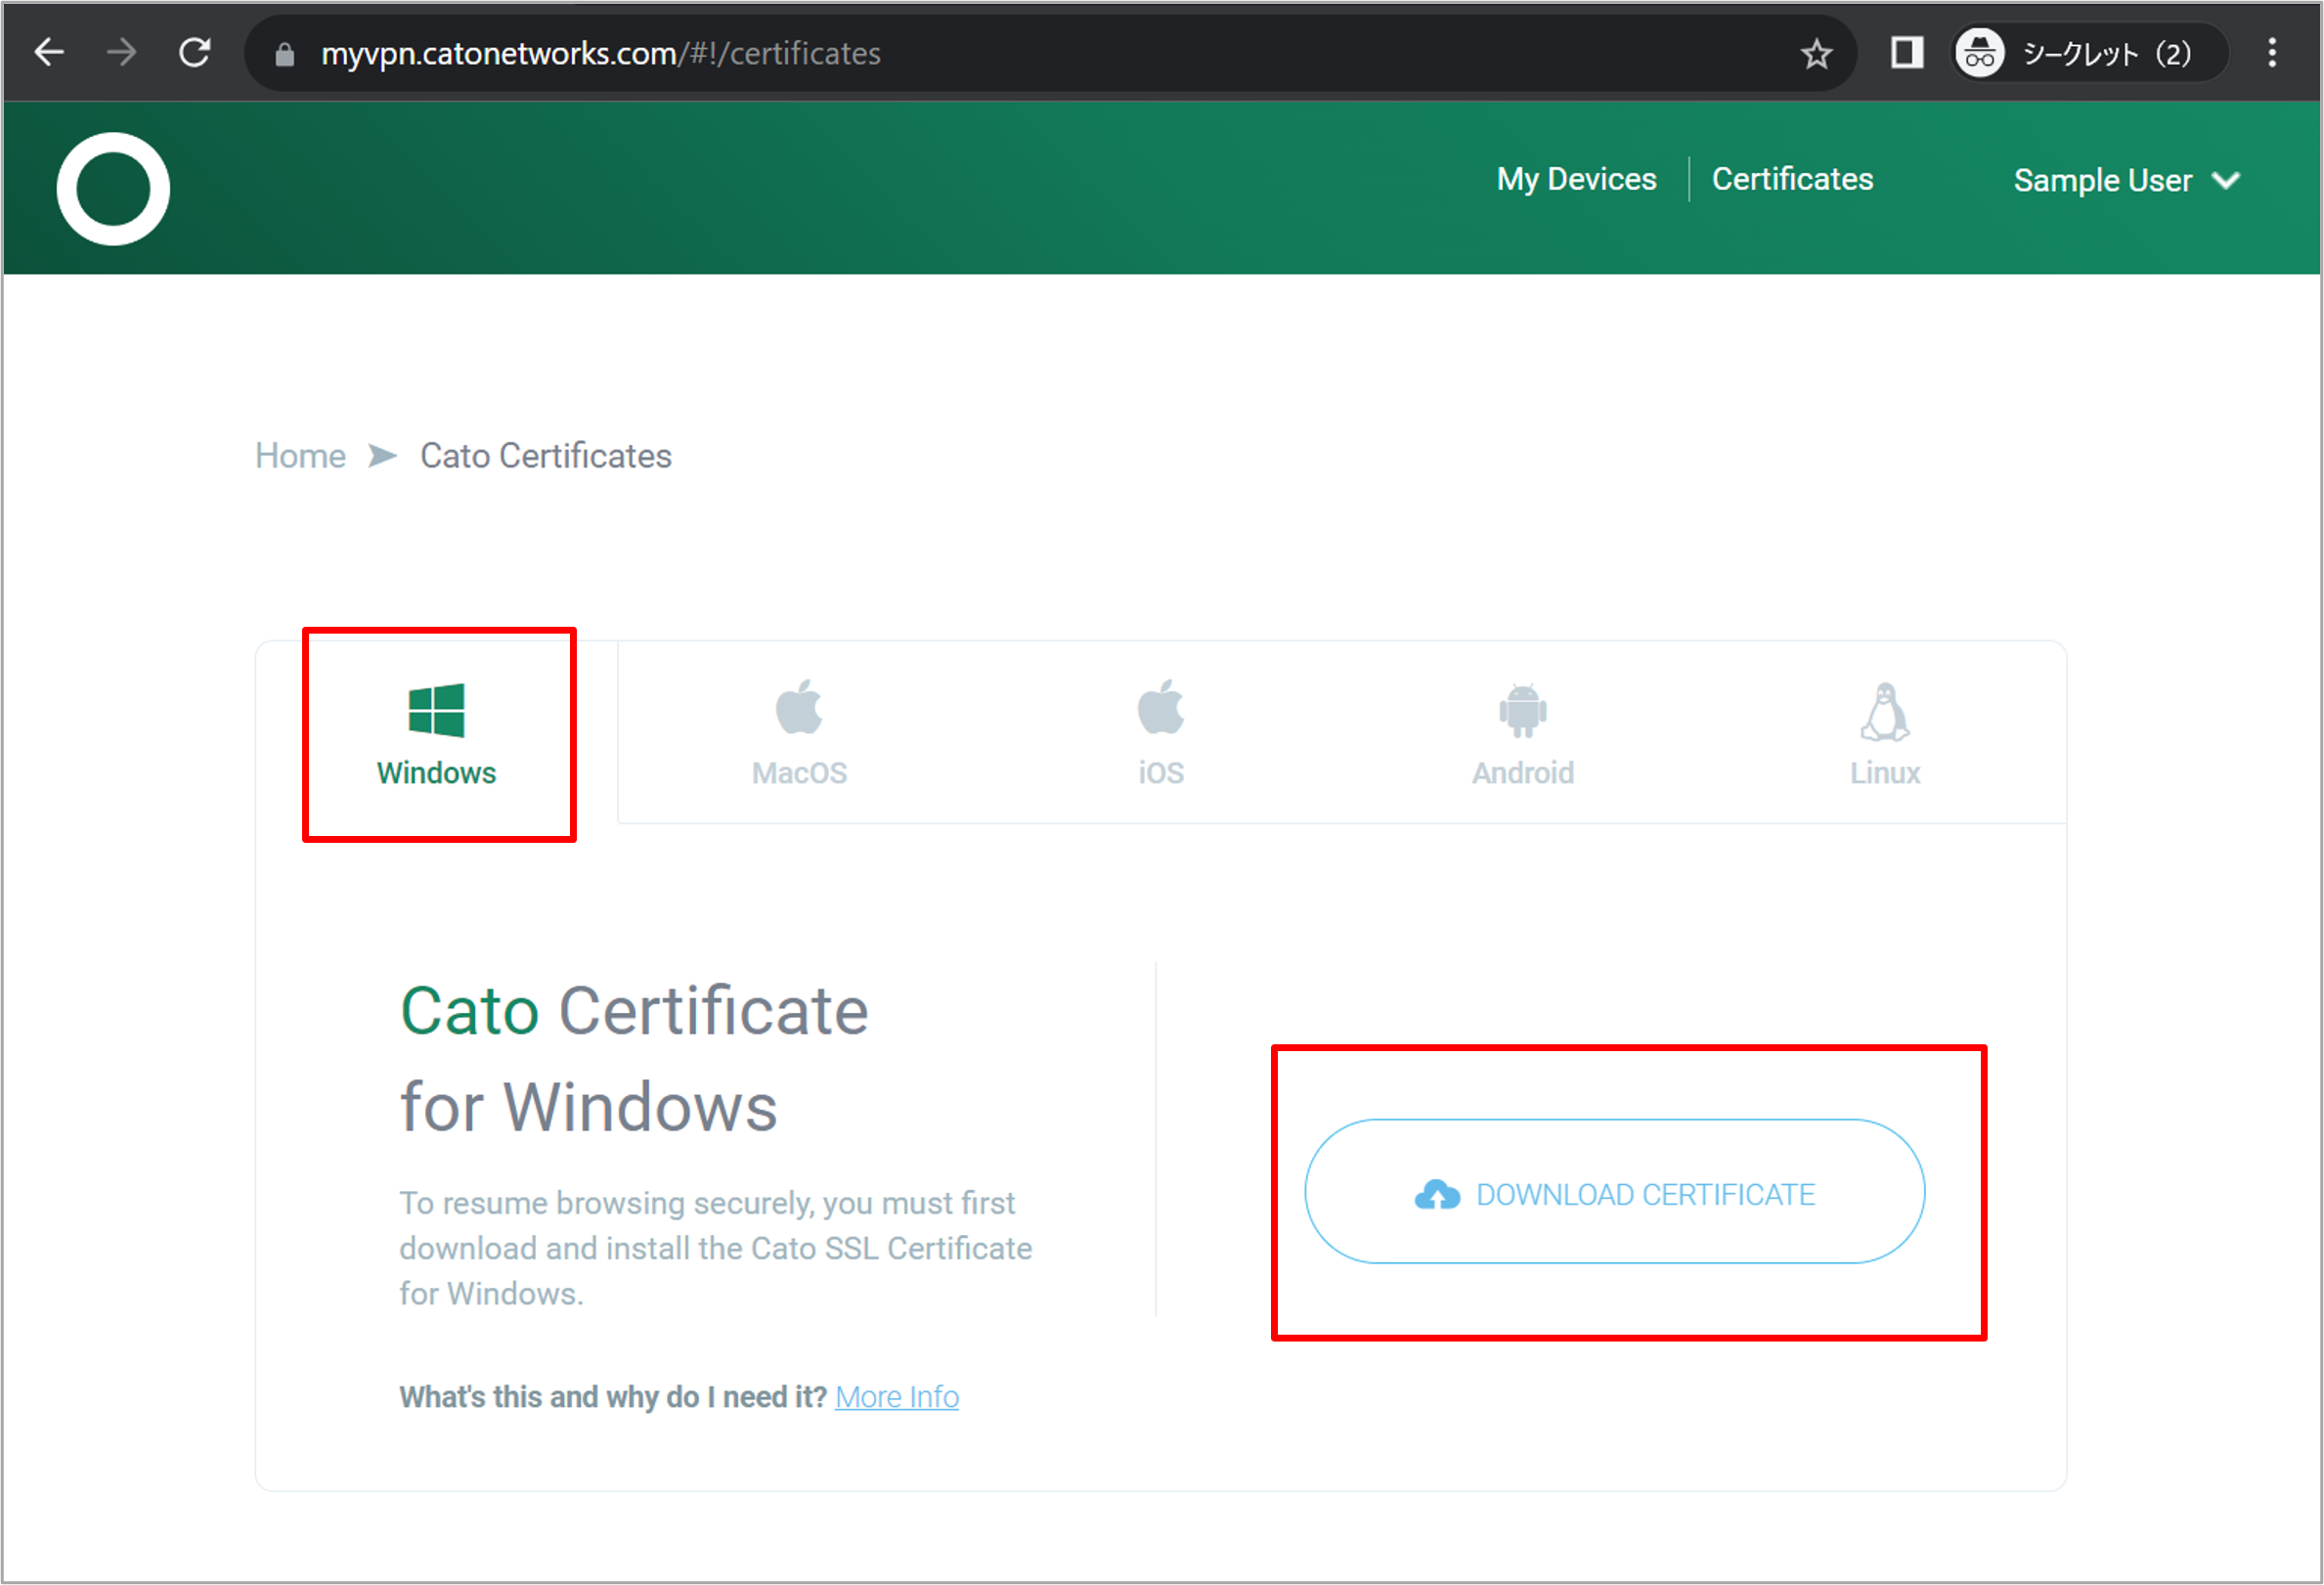
Task: Bookmark this page with the star icon
Action: click(1816, 53)
